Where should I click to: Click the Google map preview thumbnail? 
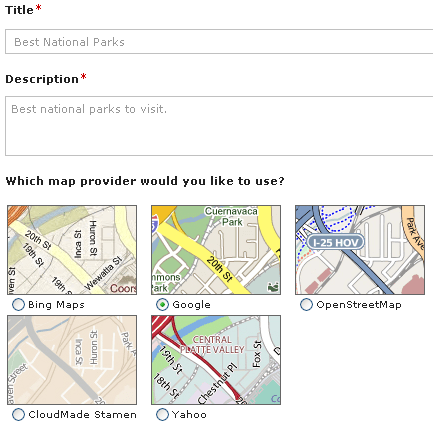(216, 250)
